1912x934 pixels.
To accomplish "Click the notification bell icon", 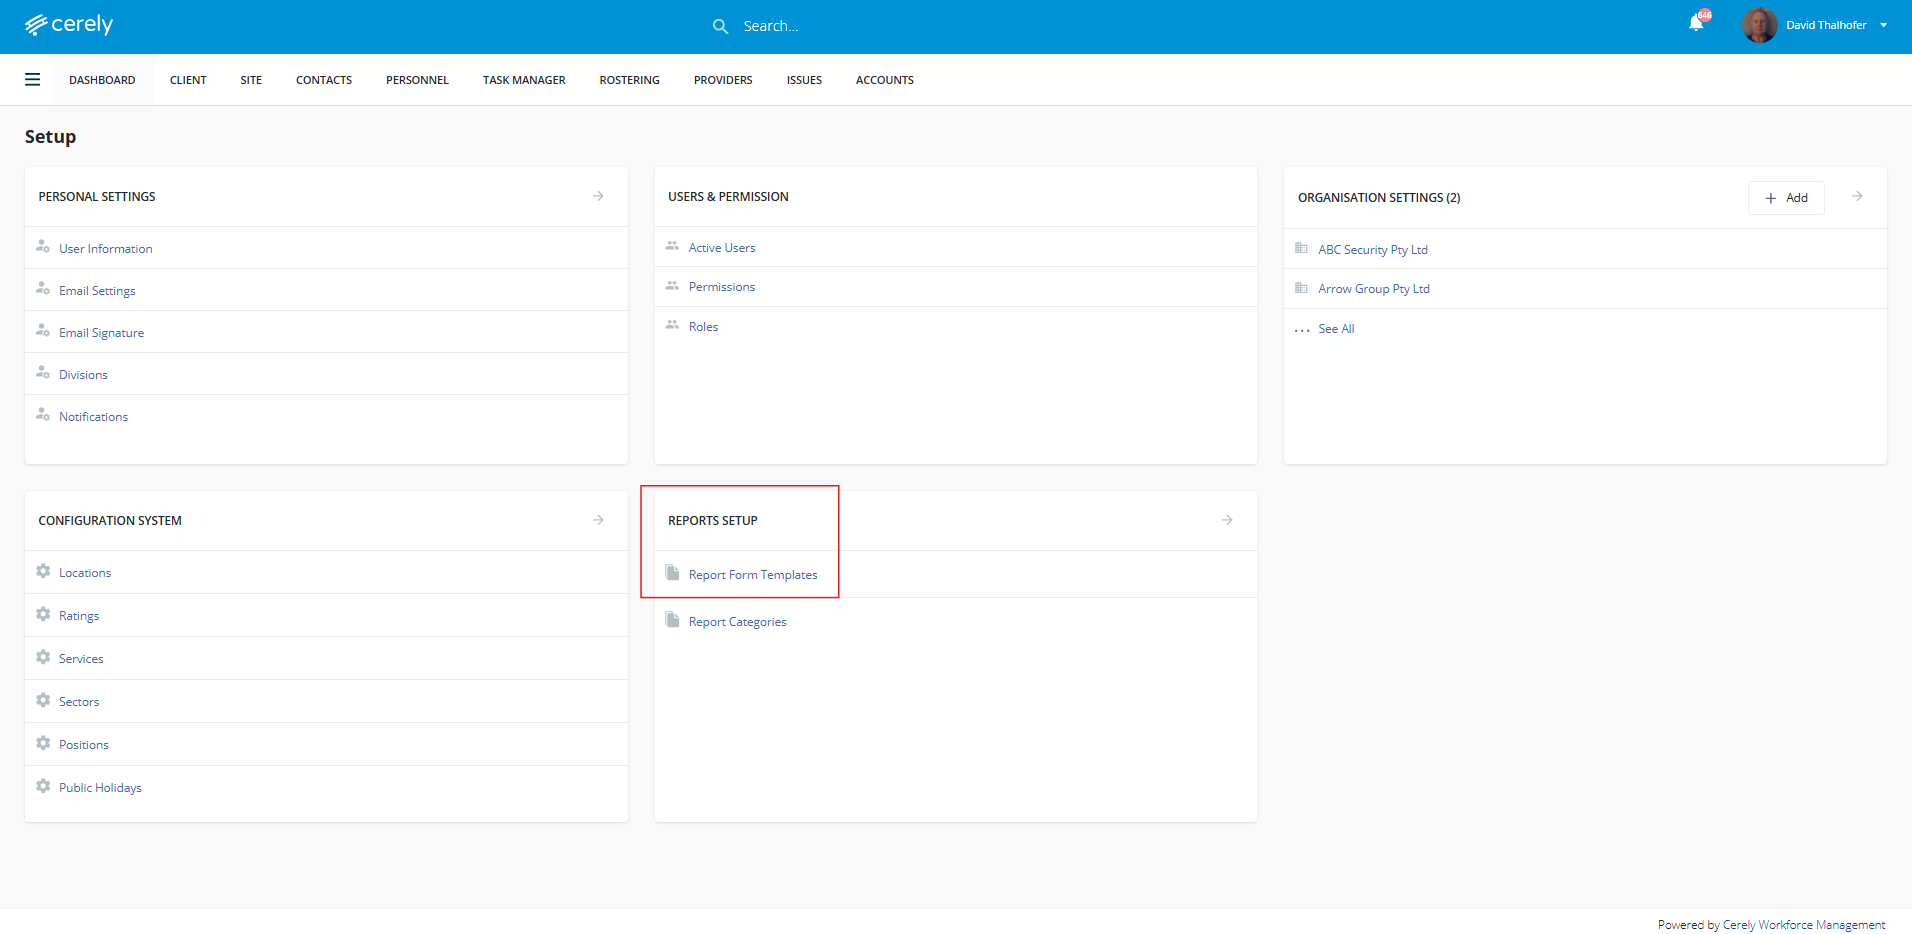I will click(1696, 24).
